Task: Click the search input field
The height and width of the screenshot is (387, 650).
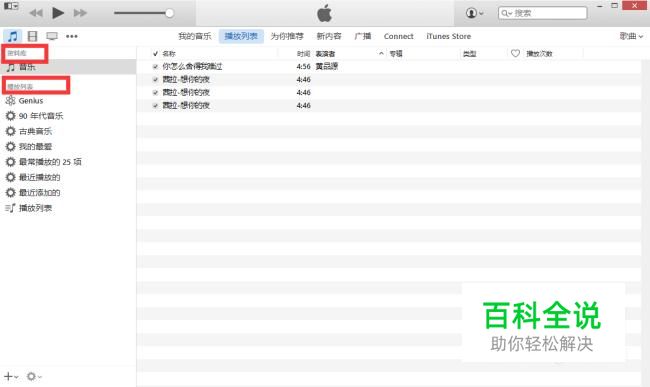Action: point(543,13)
